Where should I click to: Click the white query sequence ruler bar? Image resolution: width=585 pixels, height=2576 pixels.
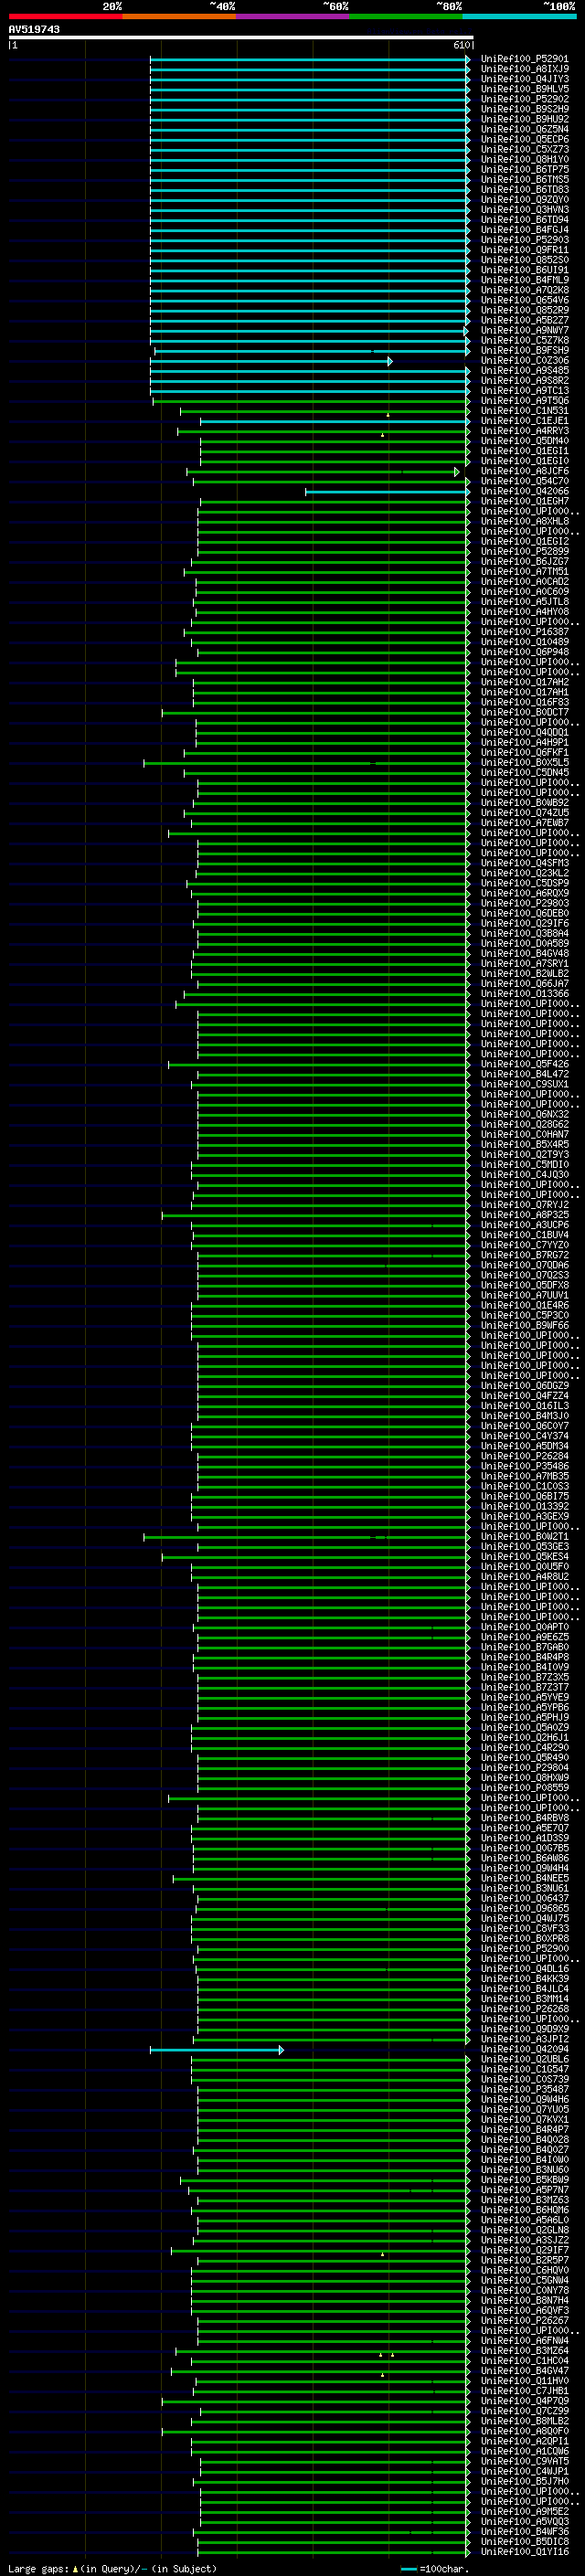(x=241, y=37)
